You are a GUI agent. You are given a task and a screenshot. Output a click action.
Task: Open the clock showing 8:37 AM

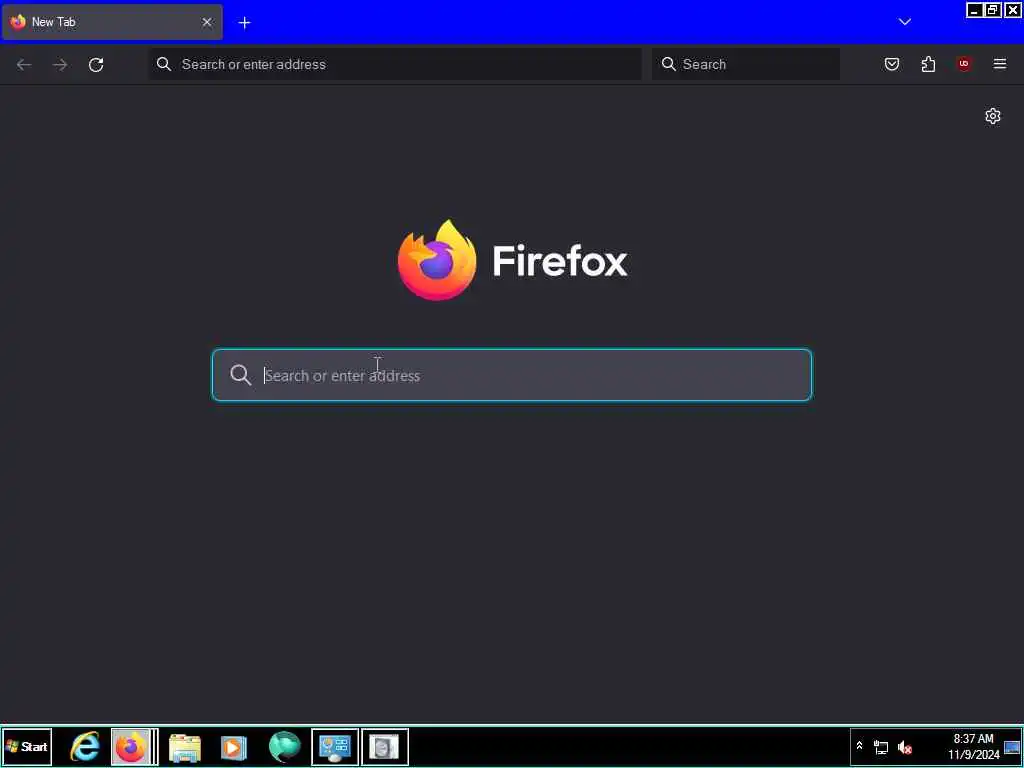[x=974, y=746]
